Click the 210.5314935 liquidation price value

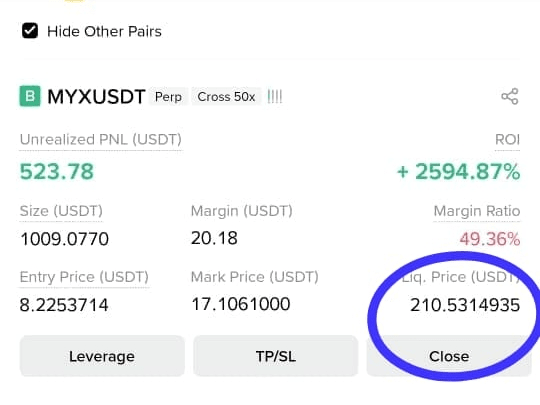(465, 305)
